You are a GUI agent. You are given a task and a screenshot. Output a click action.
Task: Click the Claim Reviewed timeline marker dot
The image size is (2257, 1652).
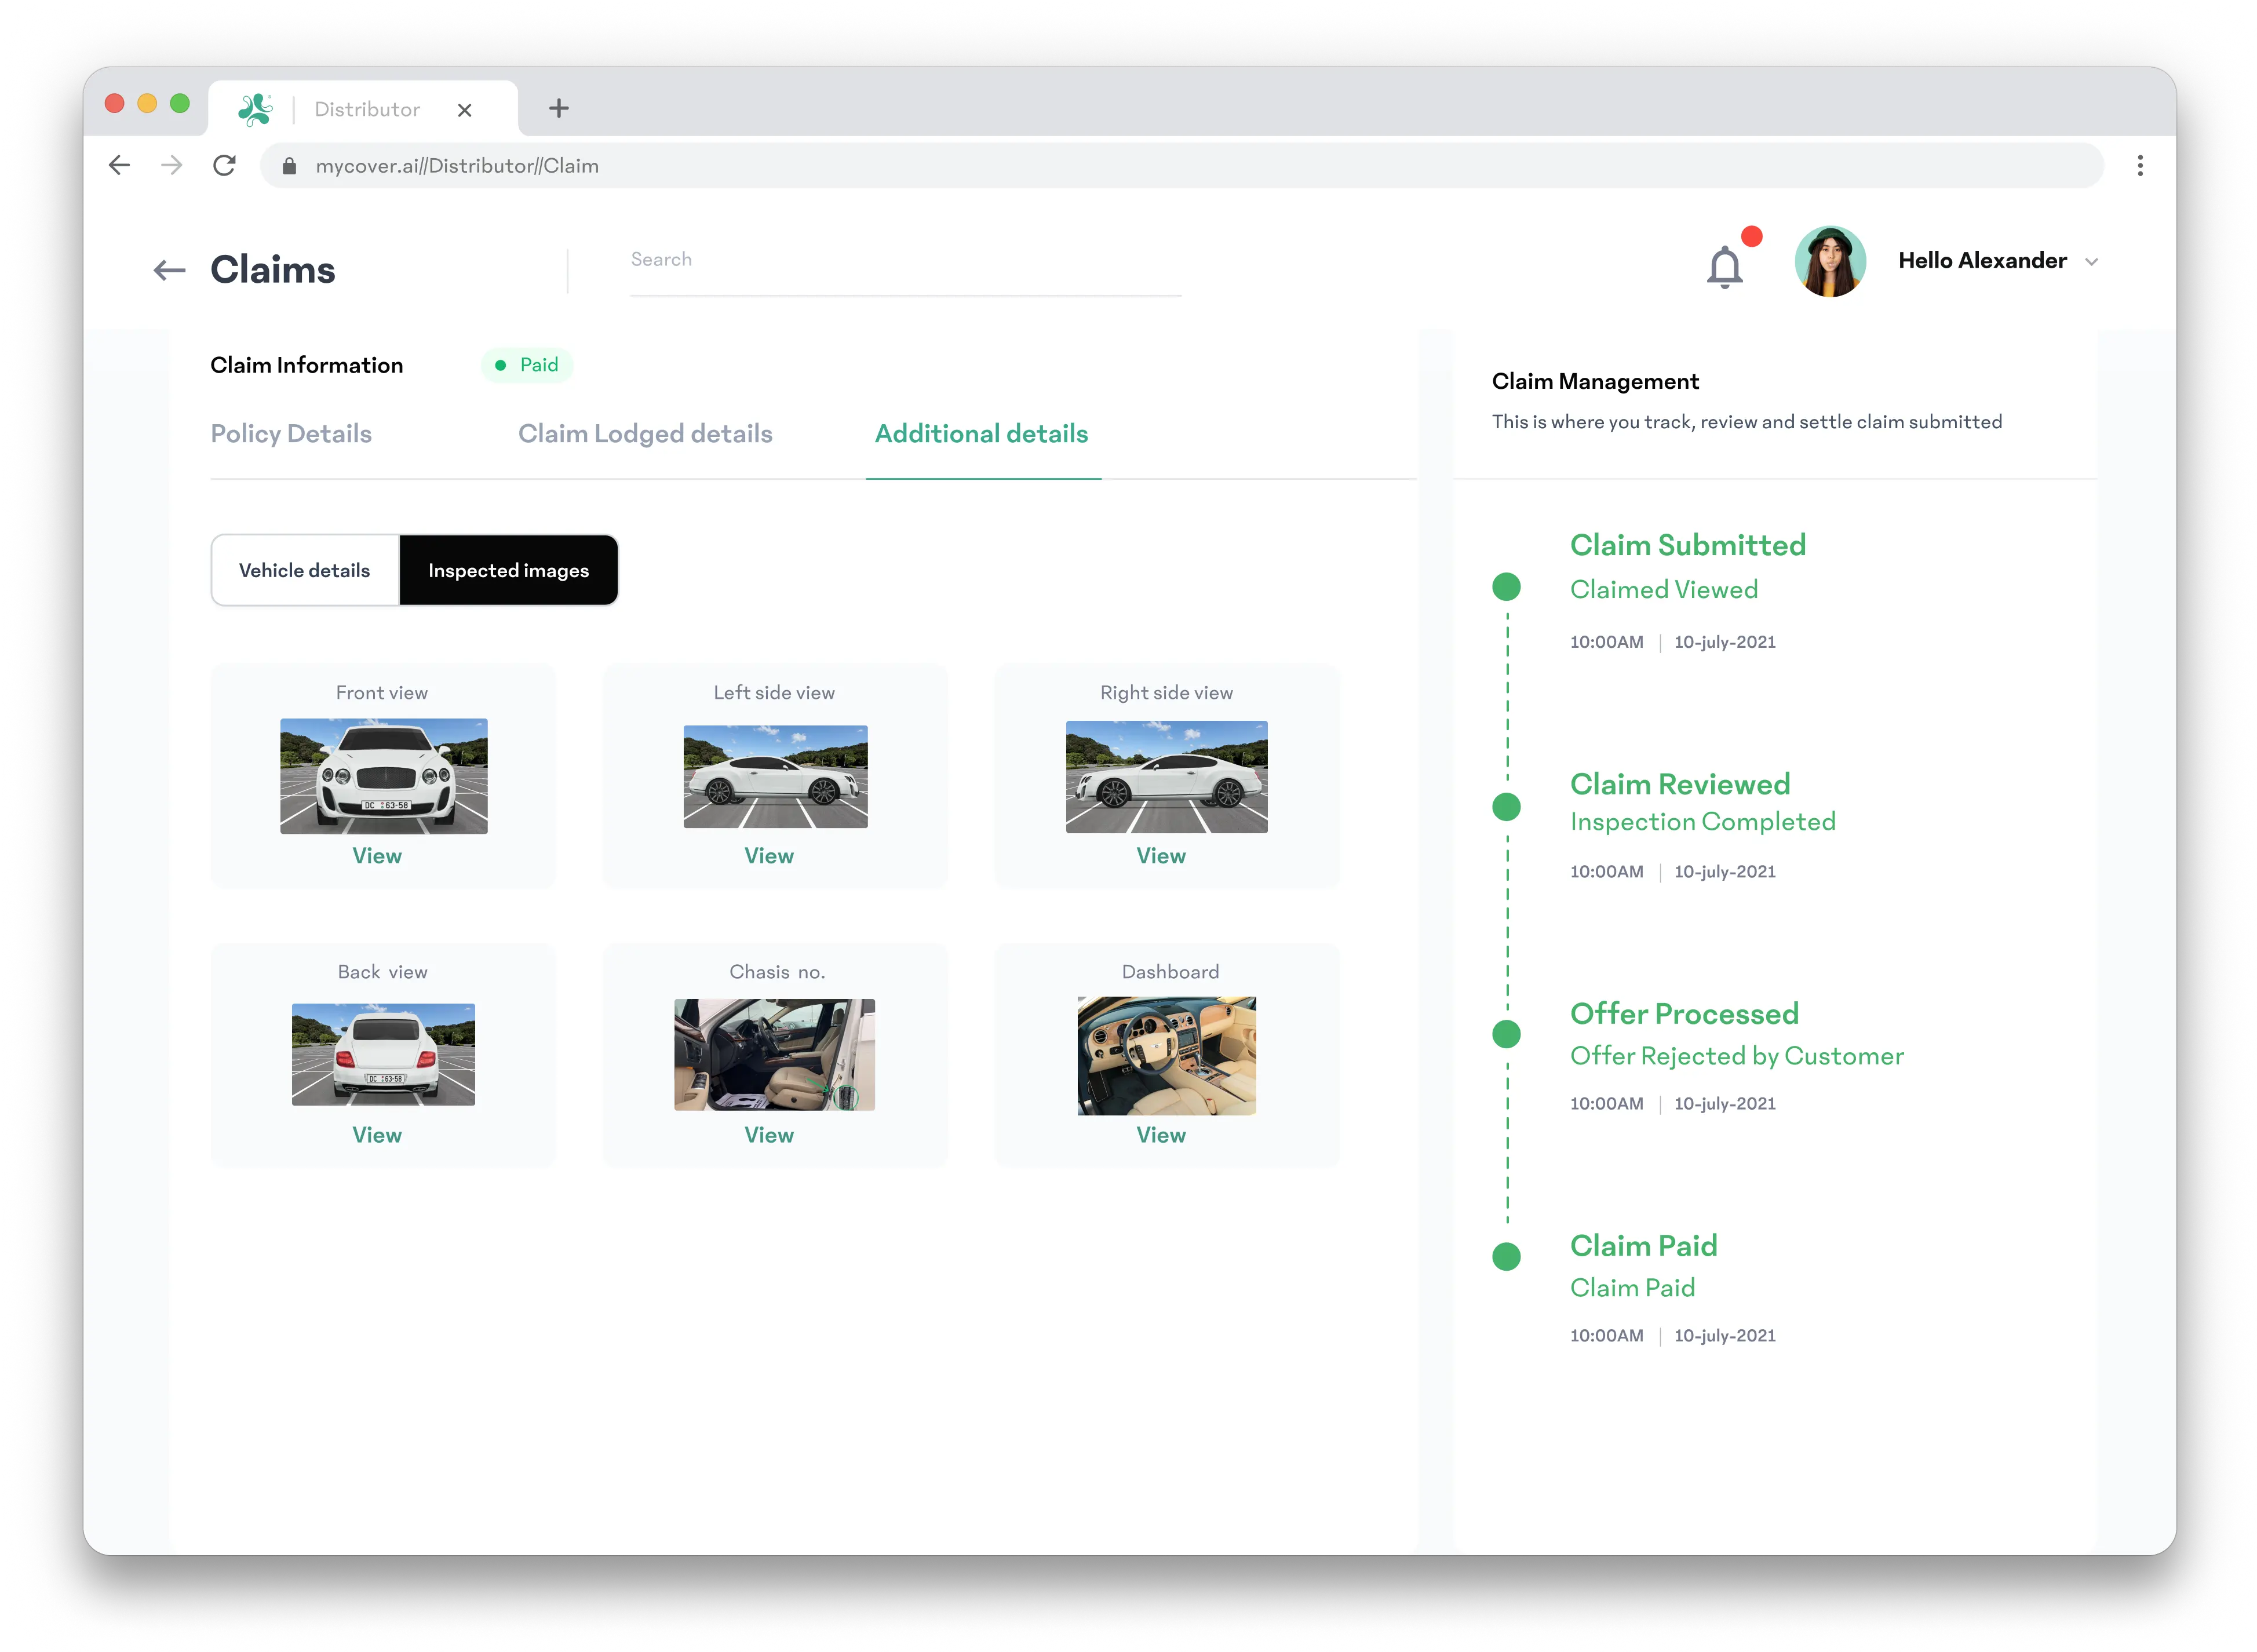[1506, 806]
